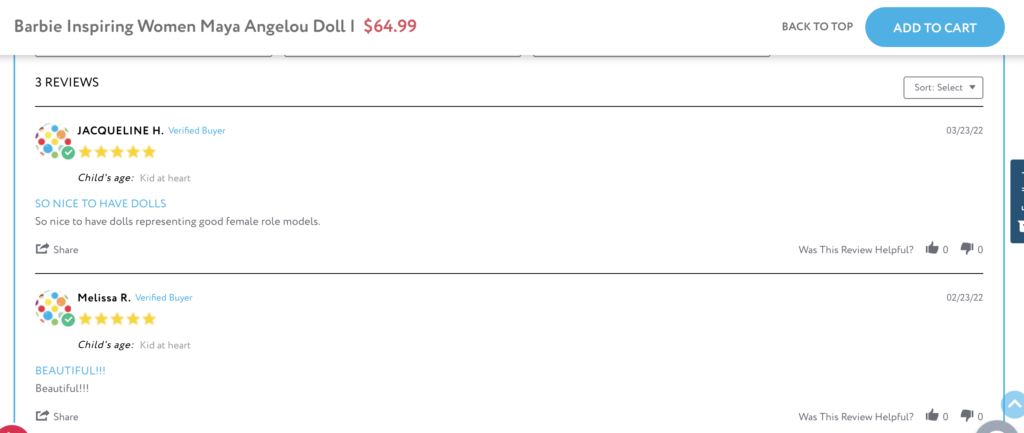Click Melissa's Verified Buyer label

[164, 298]
